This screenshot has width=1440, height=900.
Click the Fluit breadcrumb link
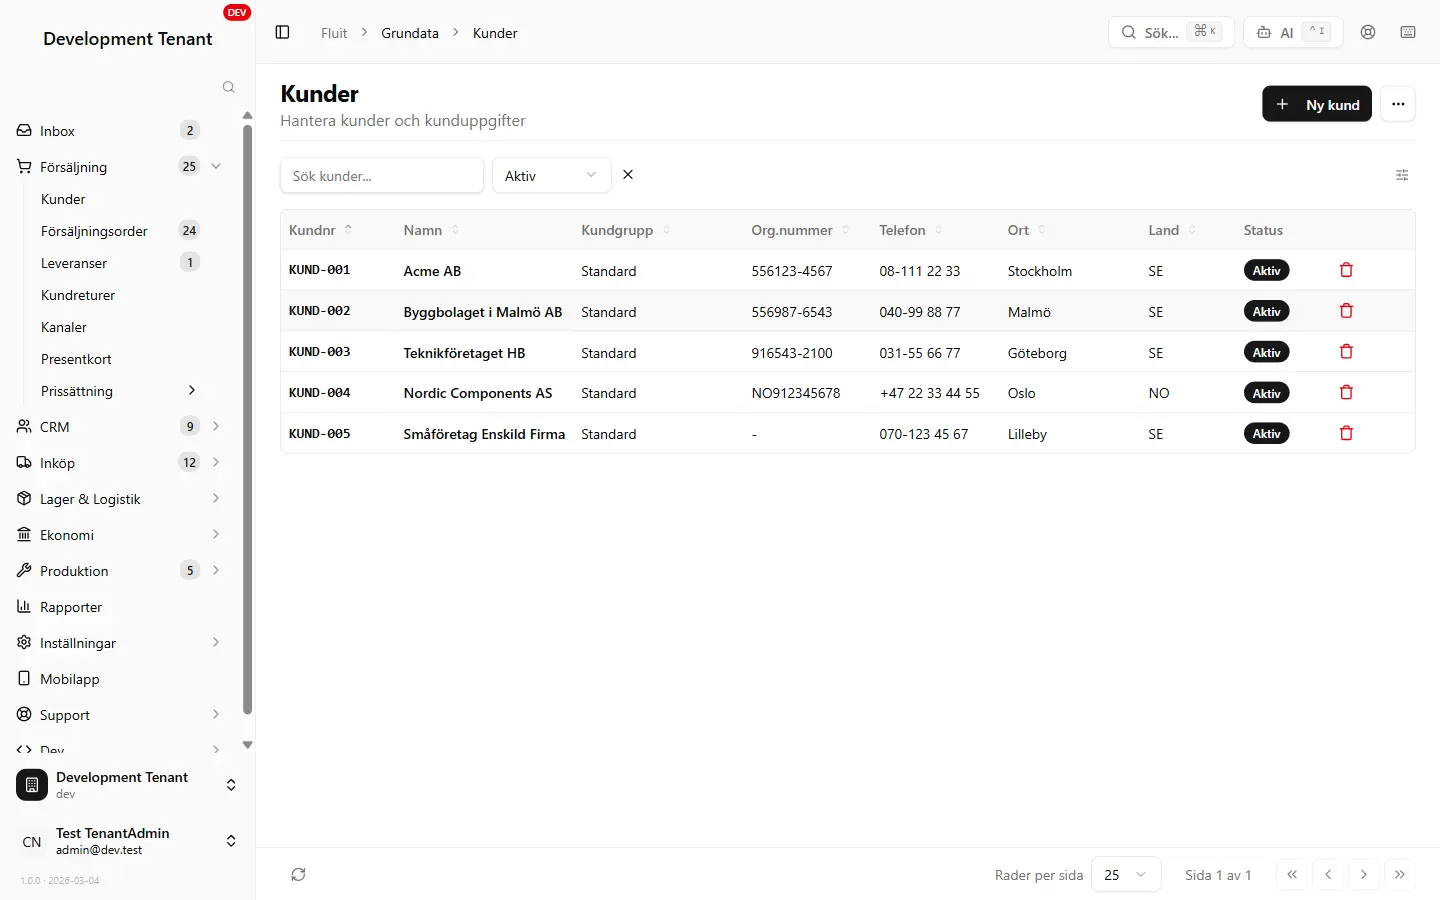334,33
